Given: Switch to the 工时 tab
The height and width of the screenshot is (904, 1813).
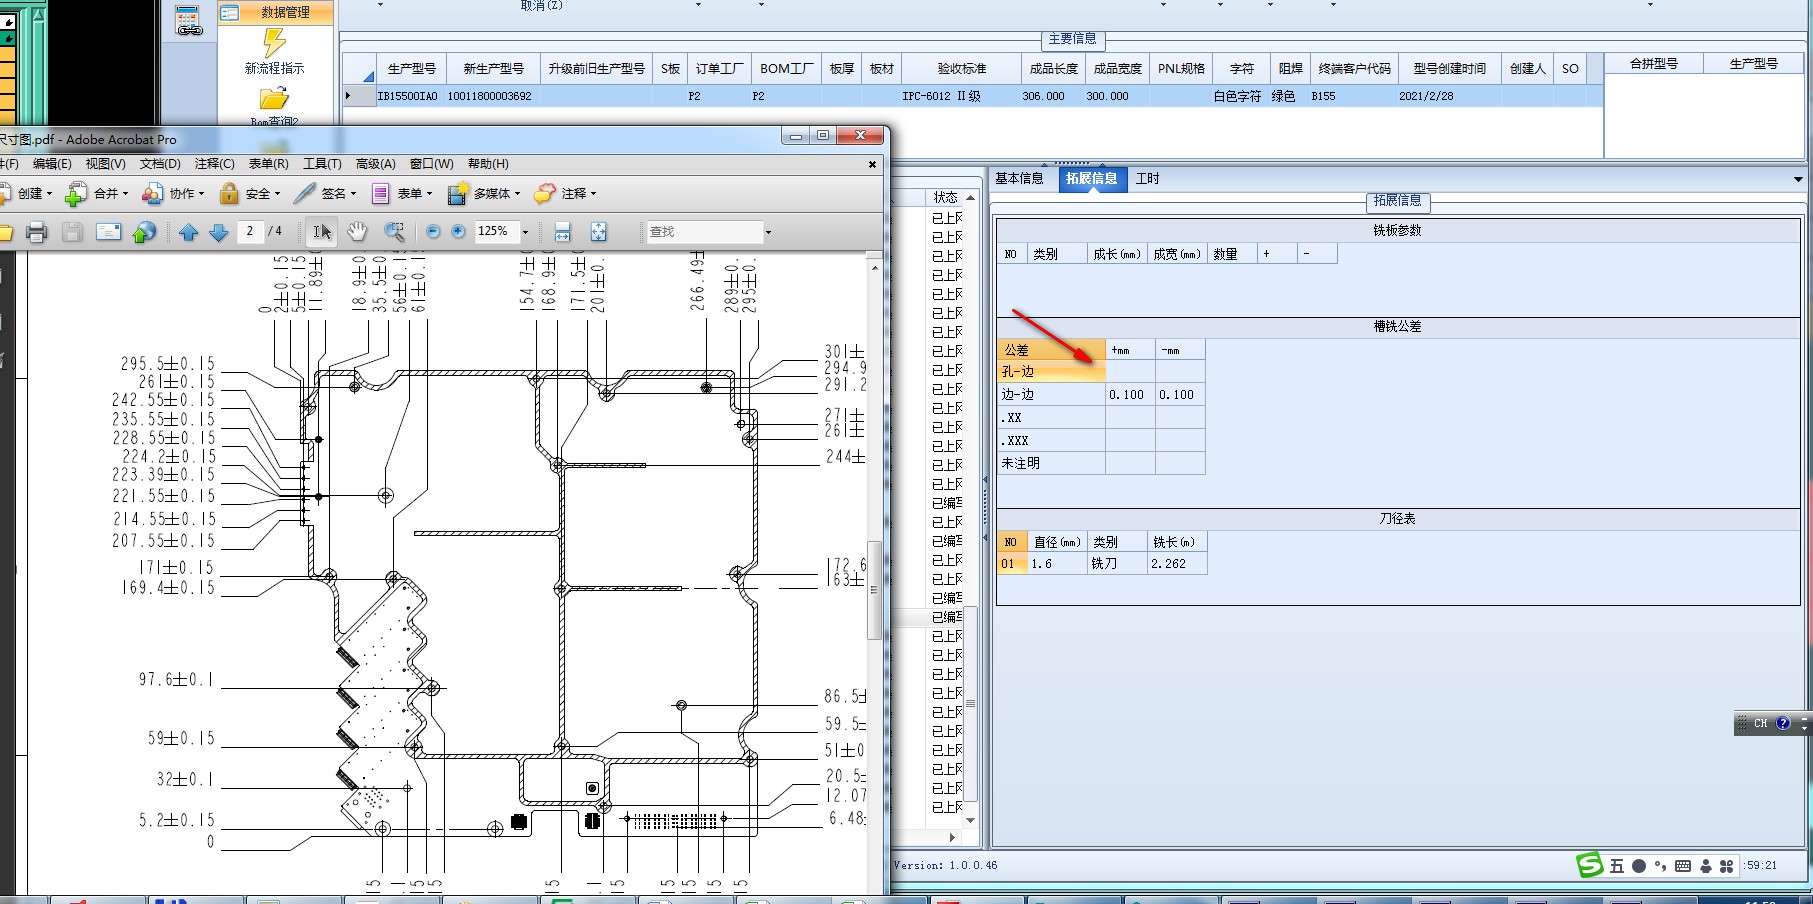Looking at the screenshot, I should click(x=1147, y=179).
